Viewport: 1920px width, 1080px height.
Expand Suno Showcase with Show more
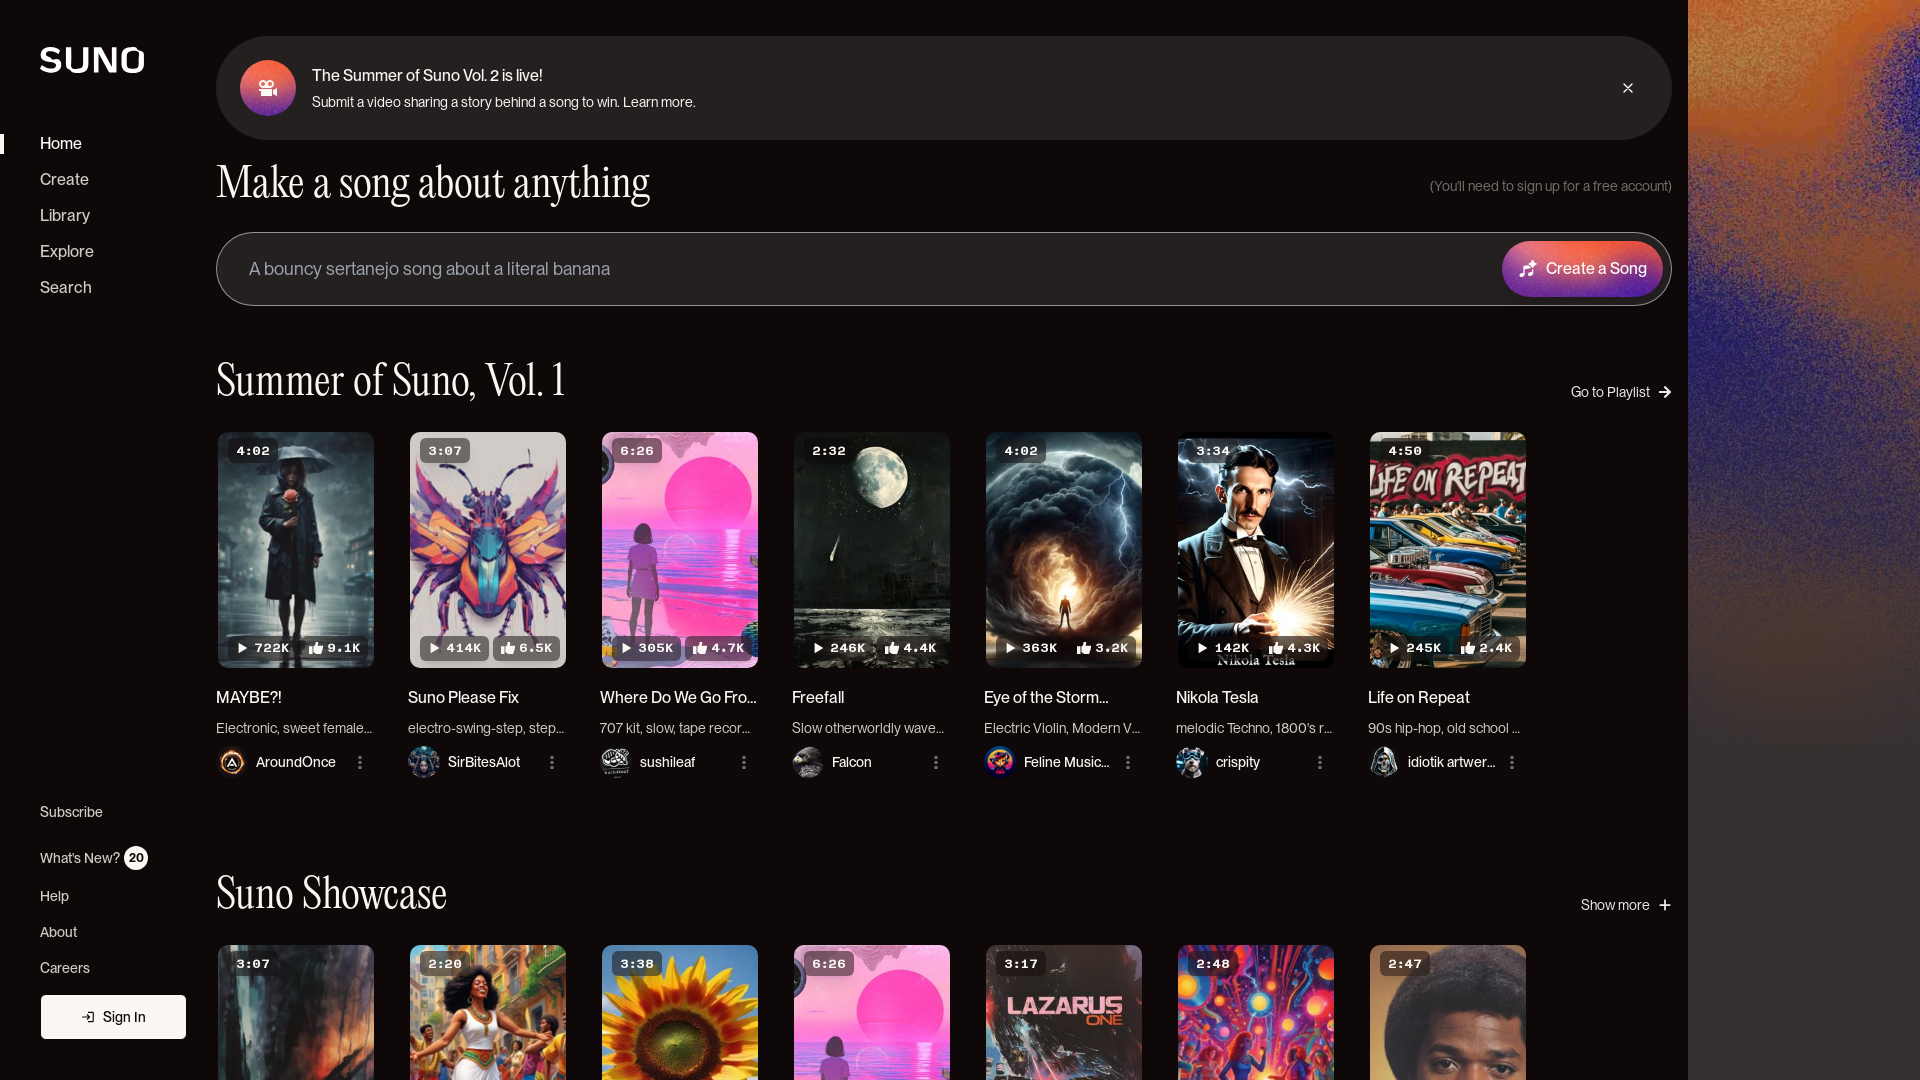tap(1626, 905)
